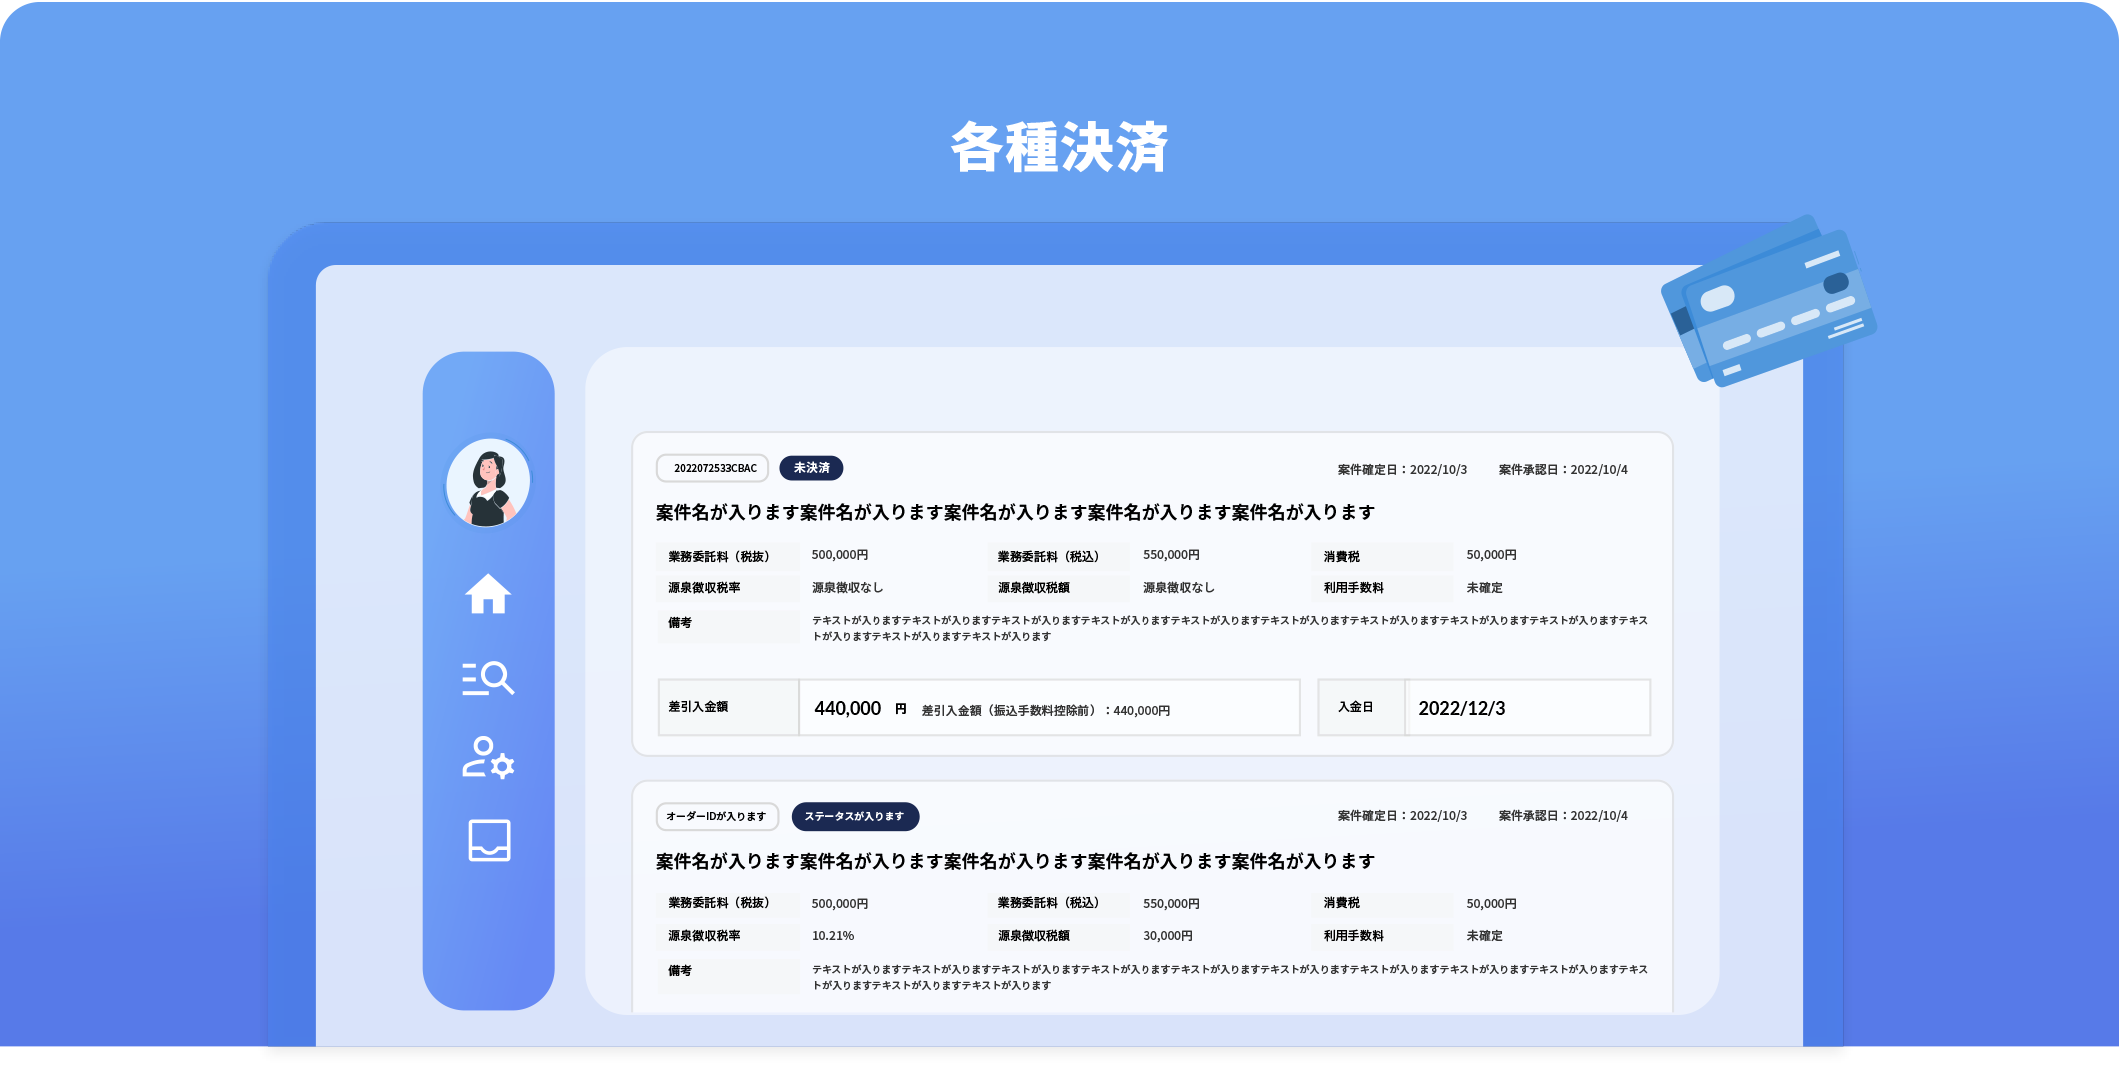
Task: Click the 500,000円 value in first card
Action: click(840, 555)
